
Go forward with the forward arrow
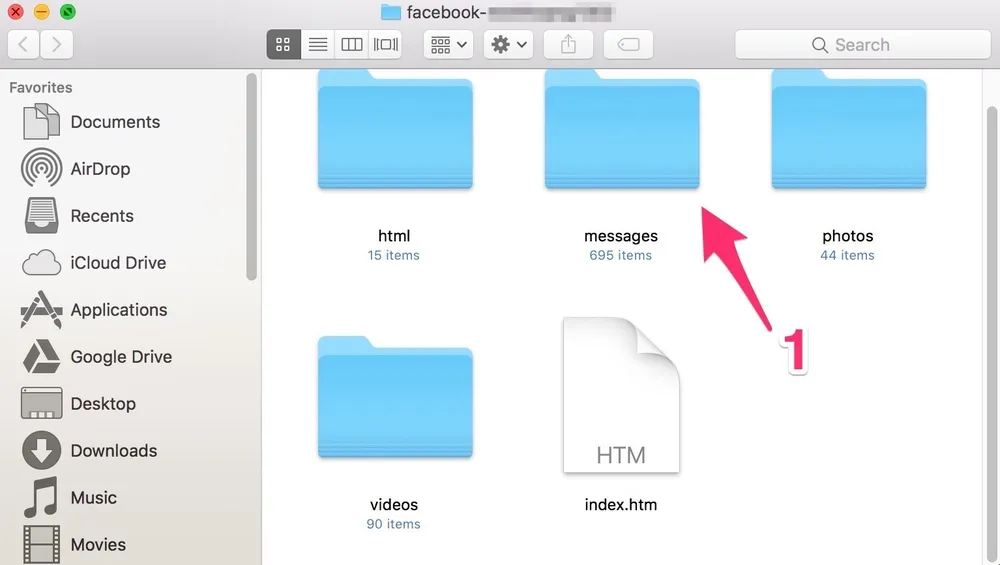(56, 45)
